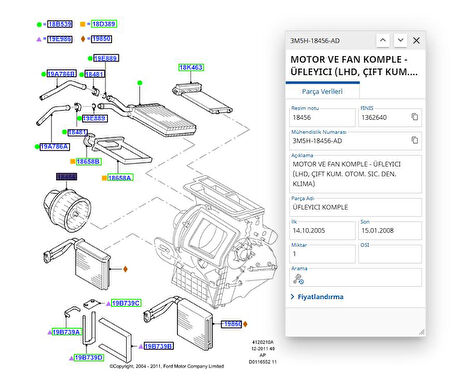Select evaporator callout 19860

[232, 324]
